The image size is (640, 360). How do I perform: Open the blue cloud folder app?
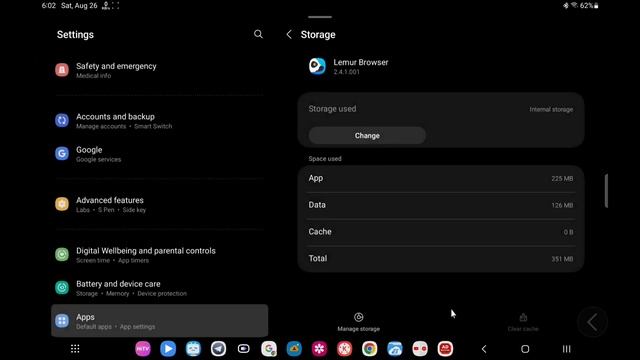[x=395, y=349]
